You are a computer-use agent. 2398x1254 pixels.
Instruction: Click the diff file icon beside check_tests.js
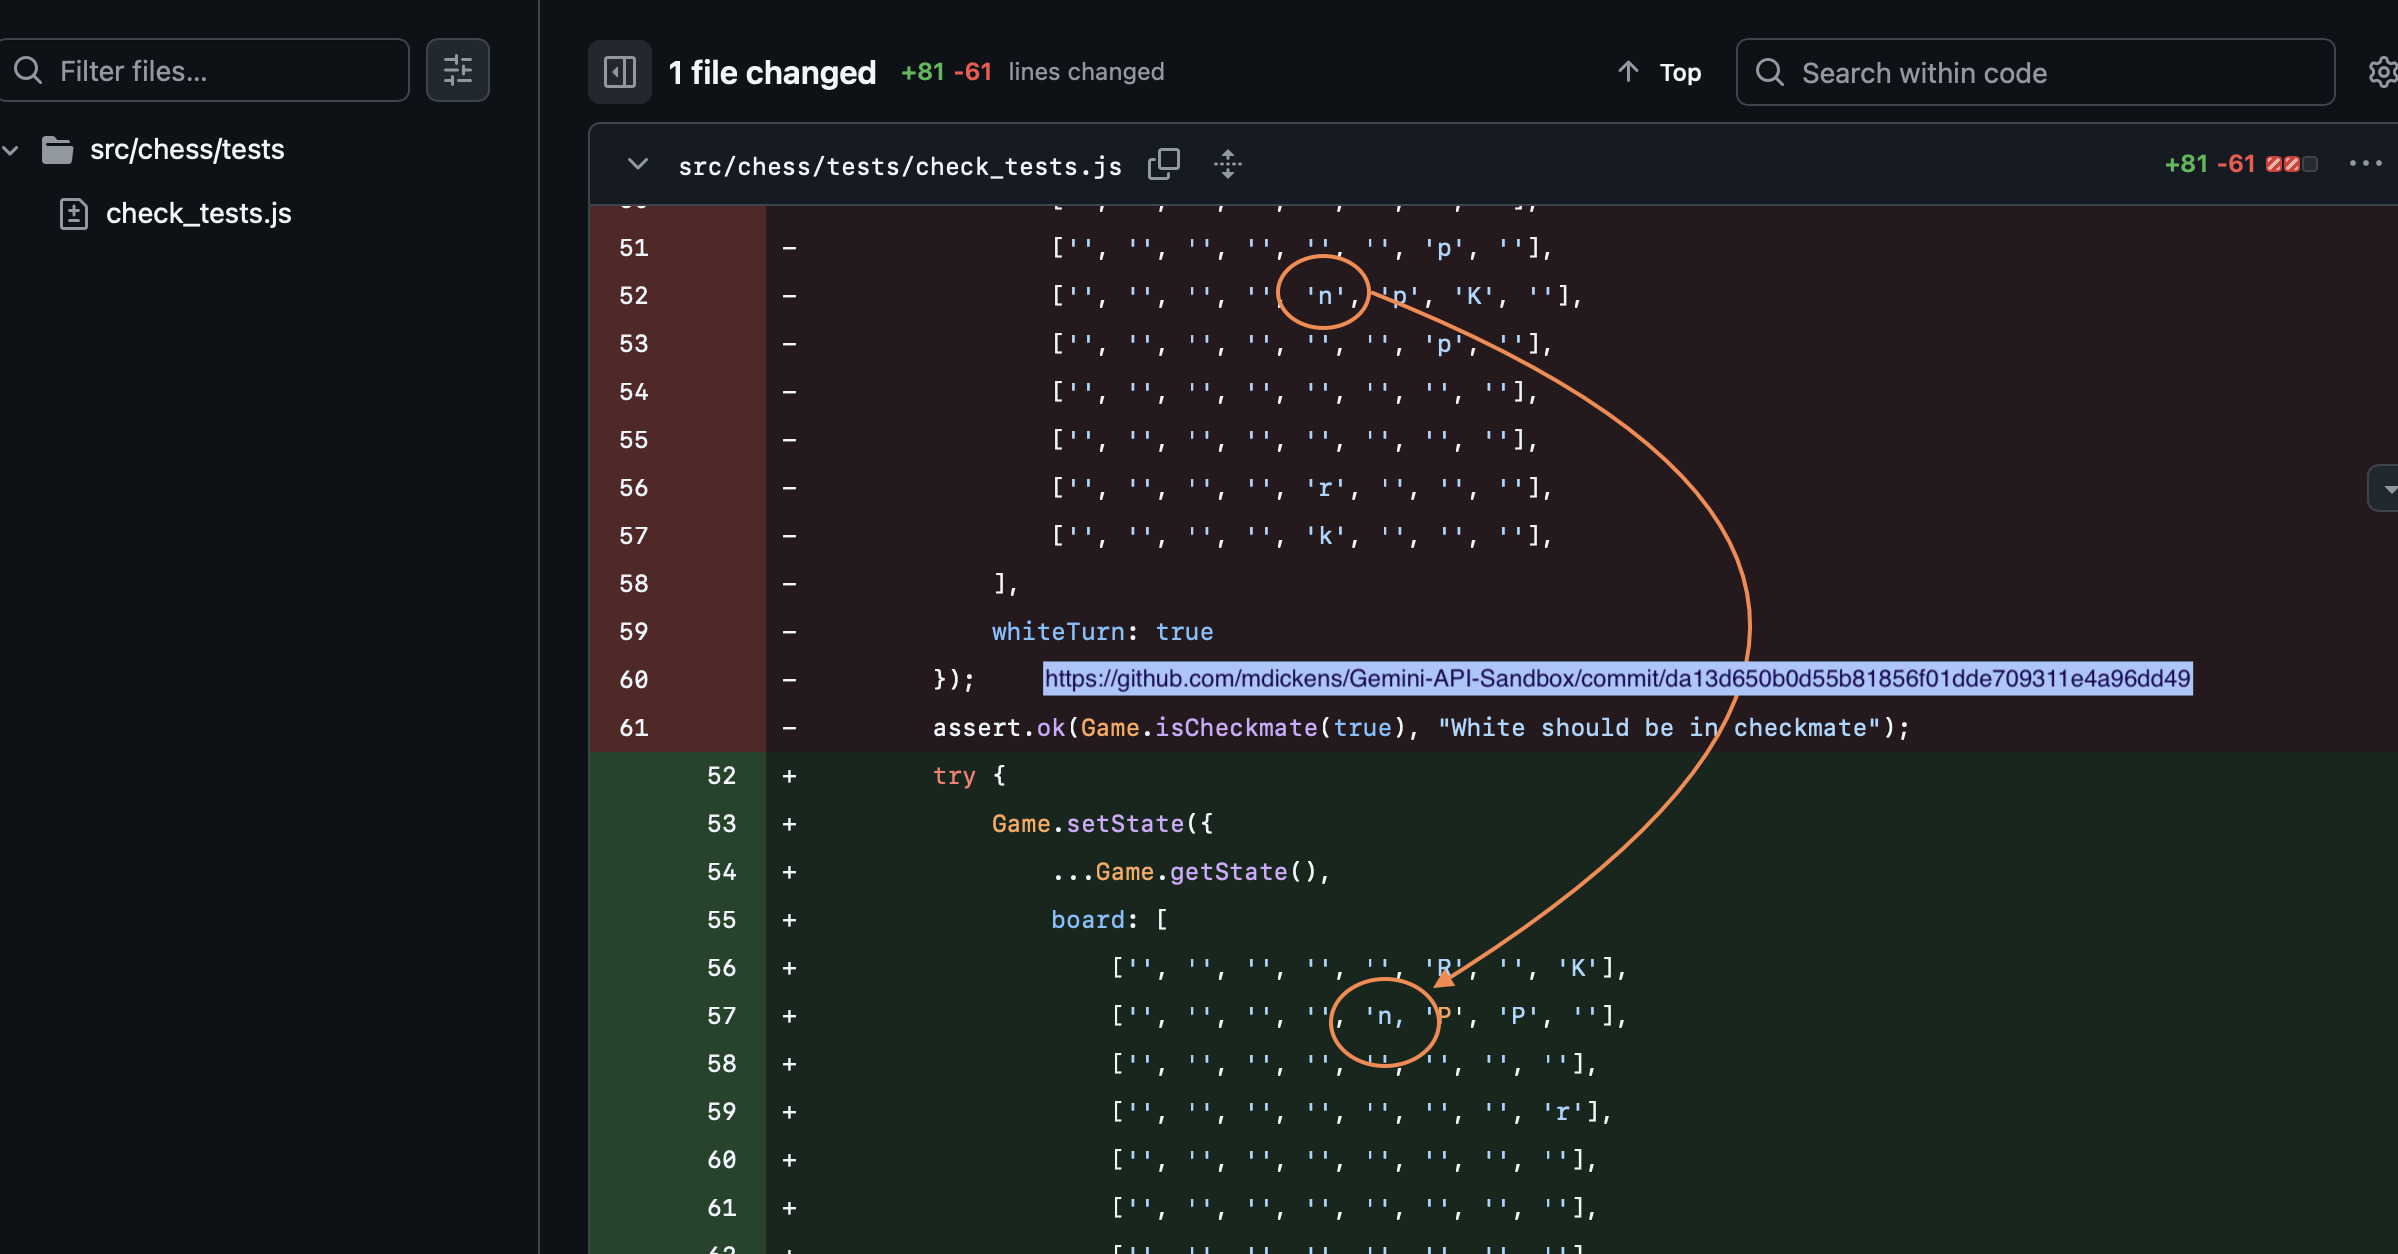74,213
